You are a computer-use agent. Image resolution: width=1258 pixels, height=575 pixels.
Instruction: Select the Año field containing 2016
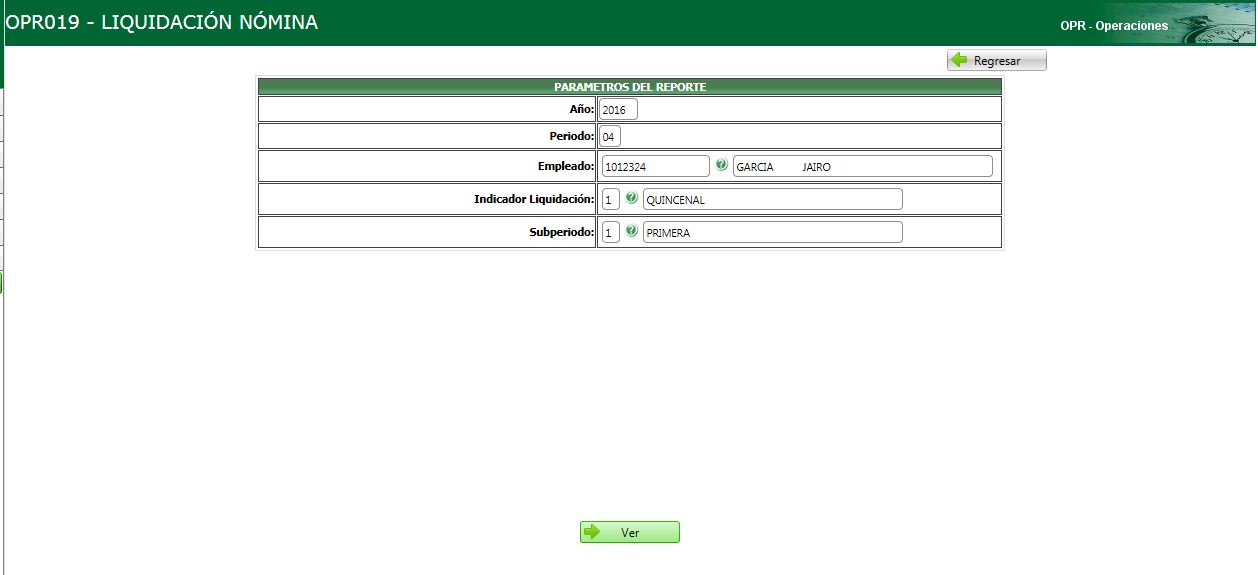619,109
